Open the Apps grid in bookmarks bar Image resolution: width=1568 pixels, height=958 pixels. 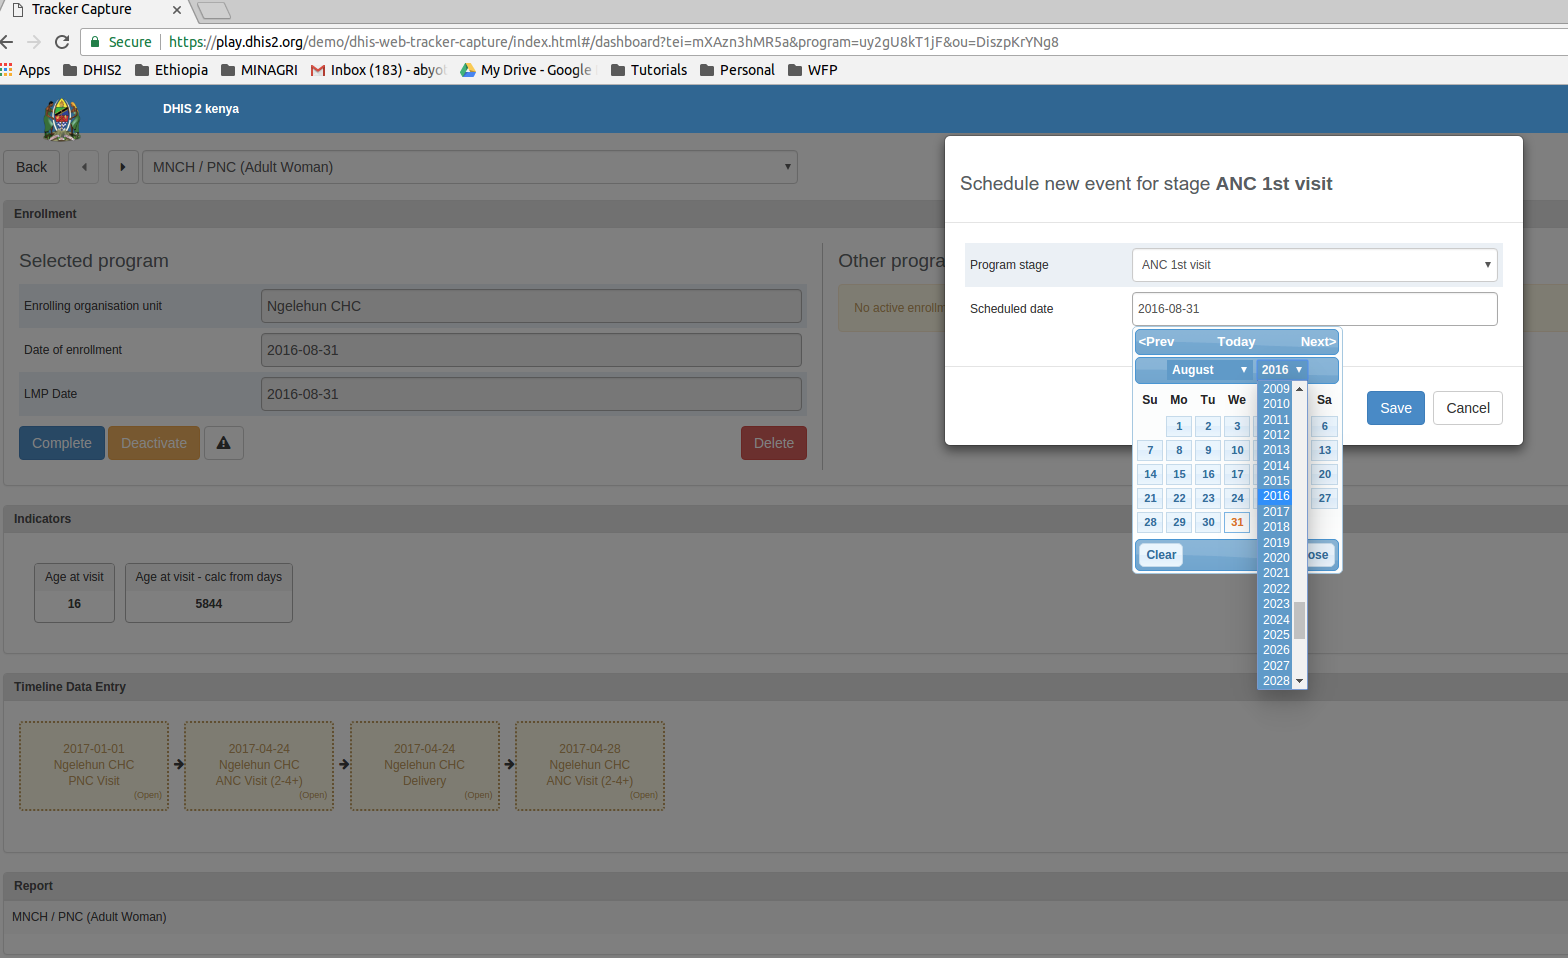tap(26, 70)
